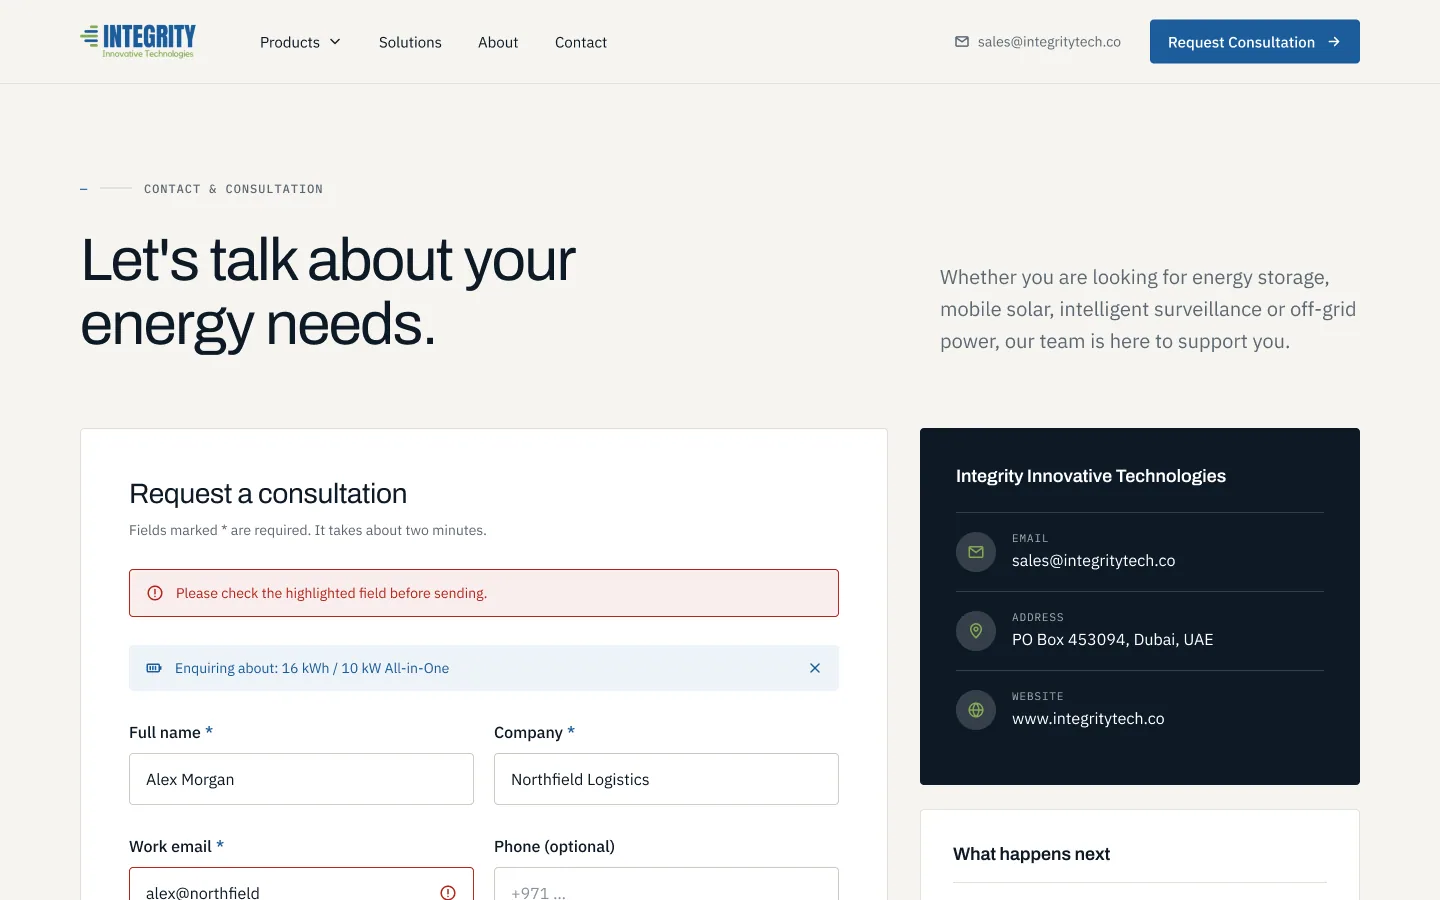1440x900 pixels.
Task: Click the arrow icon on Request Consultation
Action: coord(1334,42)
